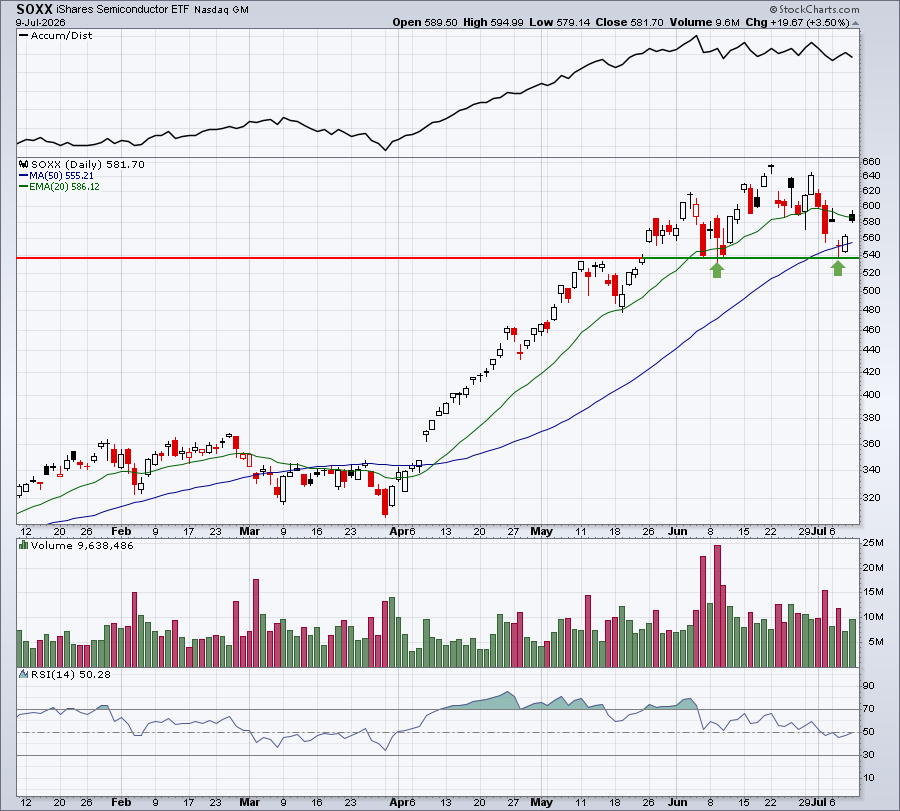Viewport: 900px width, 811px height.
Task: Click the 9-Jul-2026 date text
Action: 40,23
